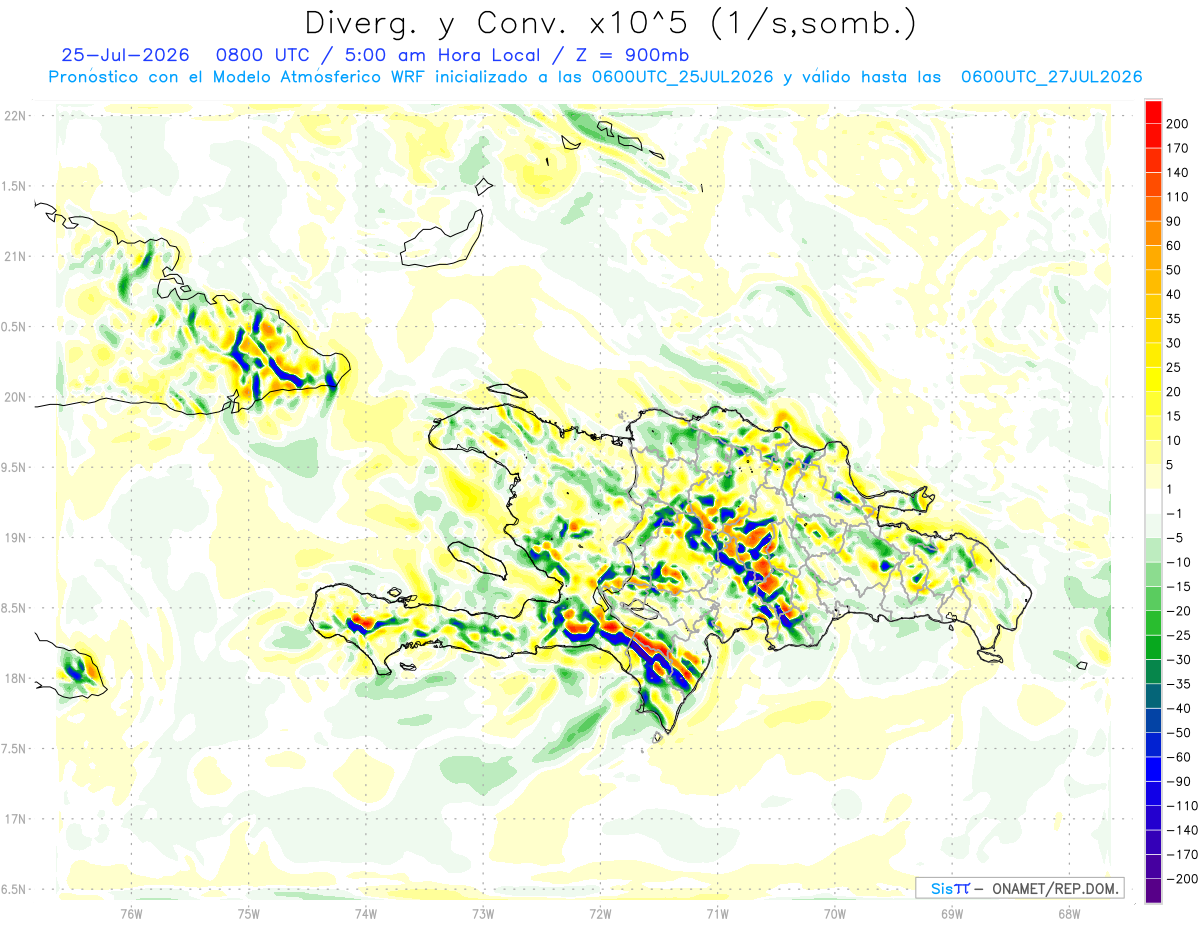
Task: Select the "71W" longitude label
Action: [717, 913]
